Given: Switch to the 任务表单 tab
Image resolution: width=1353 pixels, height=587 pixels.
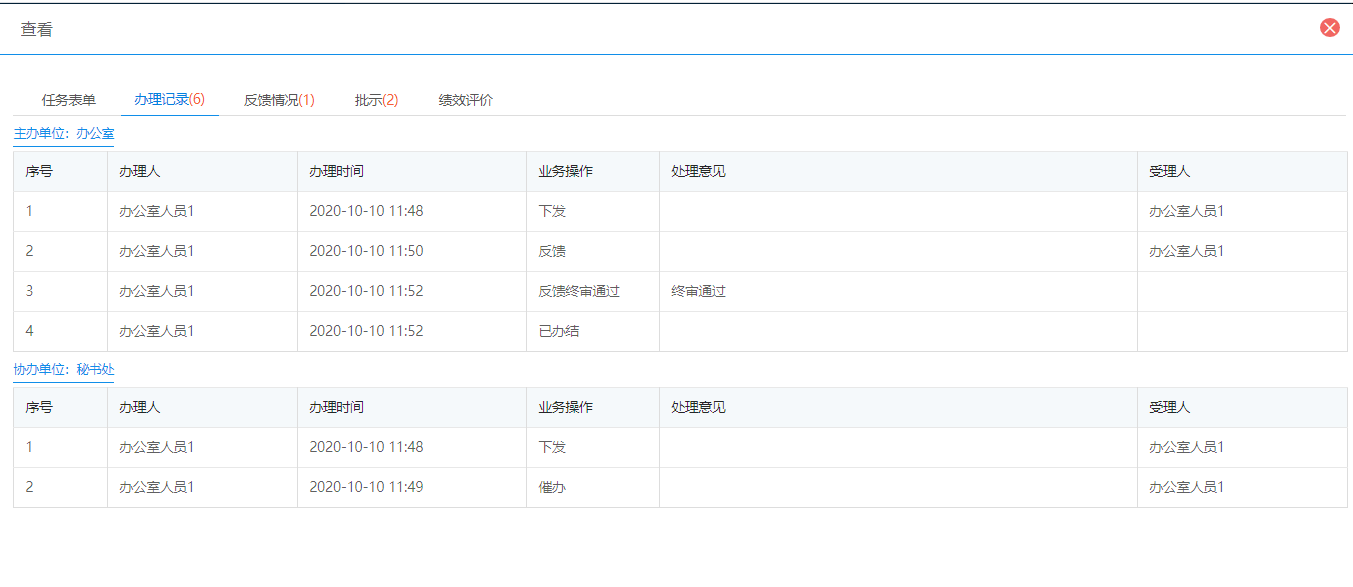Looking at the screenshot, I should (x=69, y=100).
